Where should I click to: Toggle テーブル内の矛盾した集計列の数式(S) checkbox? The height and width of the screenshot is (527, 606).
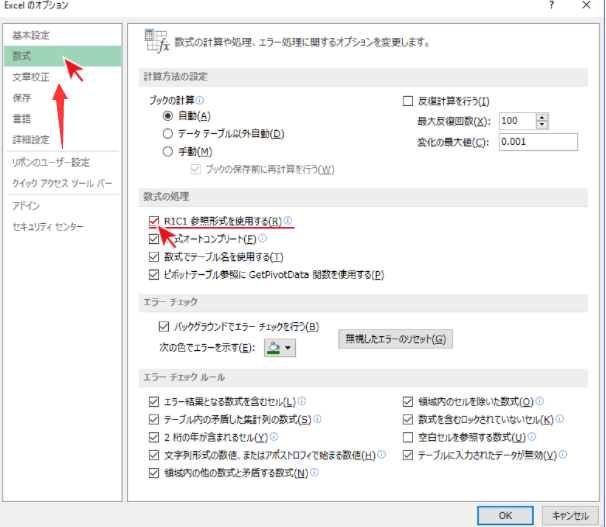pos(154,420)
